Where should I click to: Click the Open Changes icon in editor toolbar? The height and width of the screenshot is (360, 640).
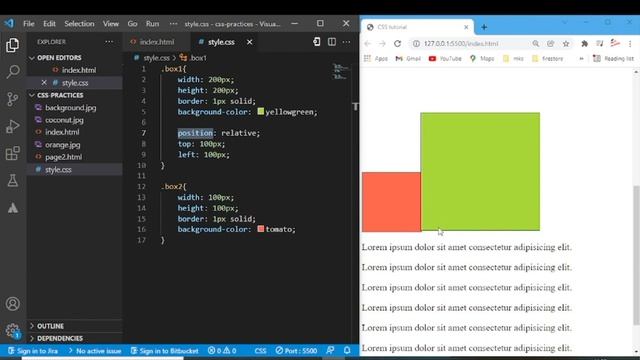click(x=316, y=42)
